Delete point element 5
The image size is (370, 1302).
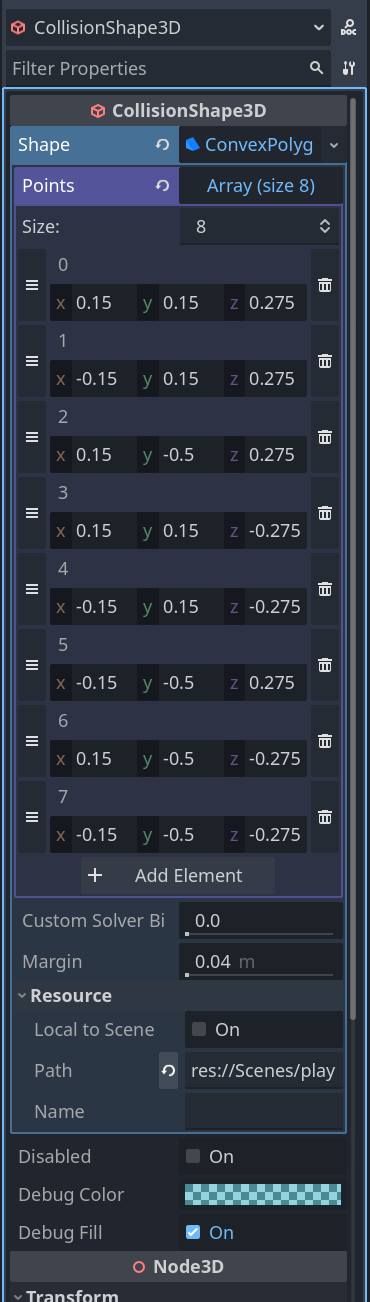click(x=324, y=665)
